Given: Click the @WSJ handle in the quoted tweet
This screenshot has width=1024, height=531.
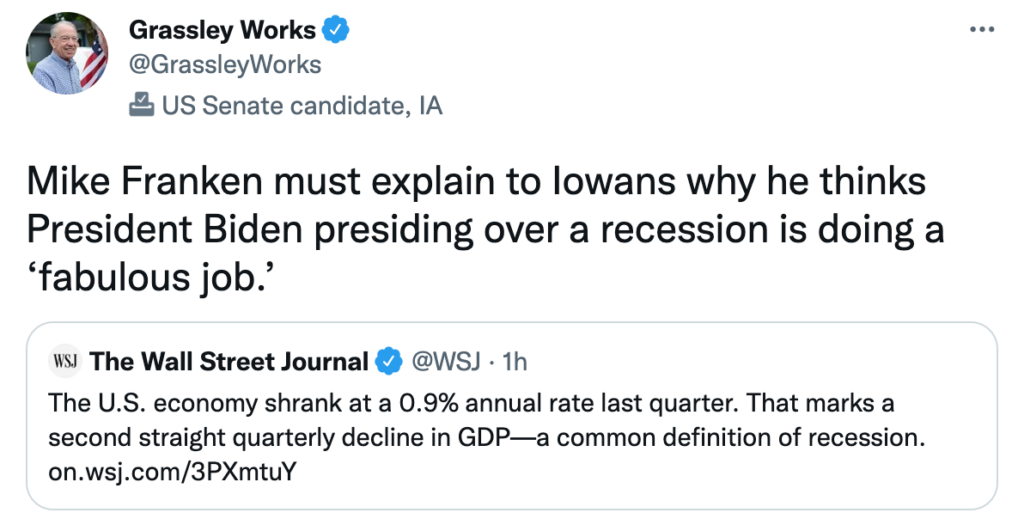Looking at the screenshot, I should [445, 361].
